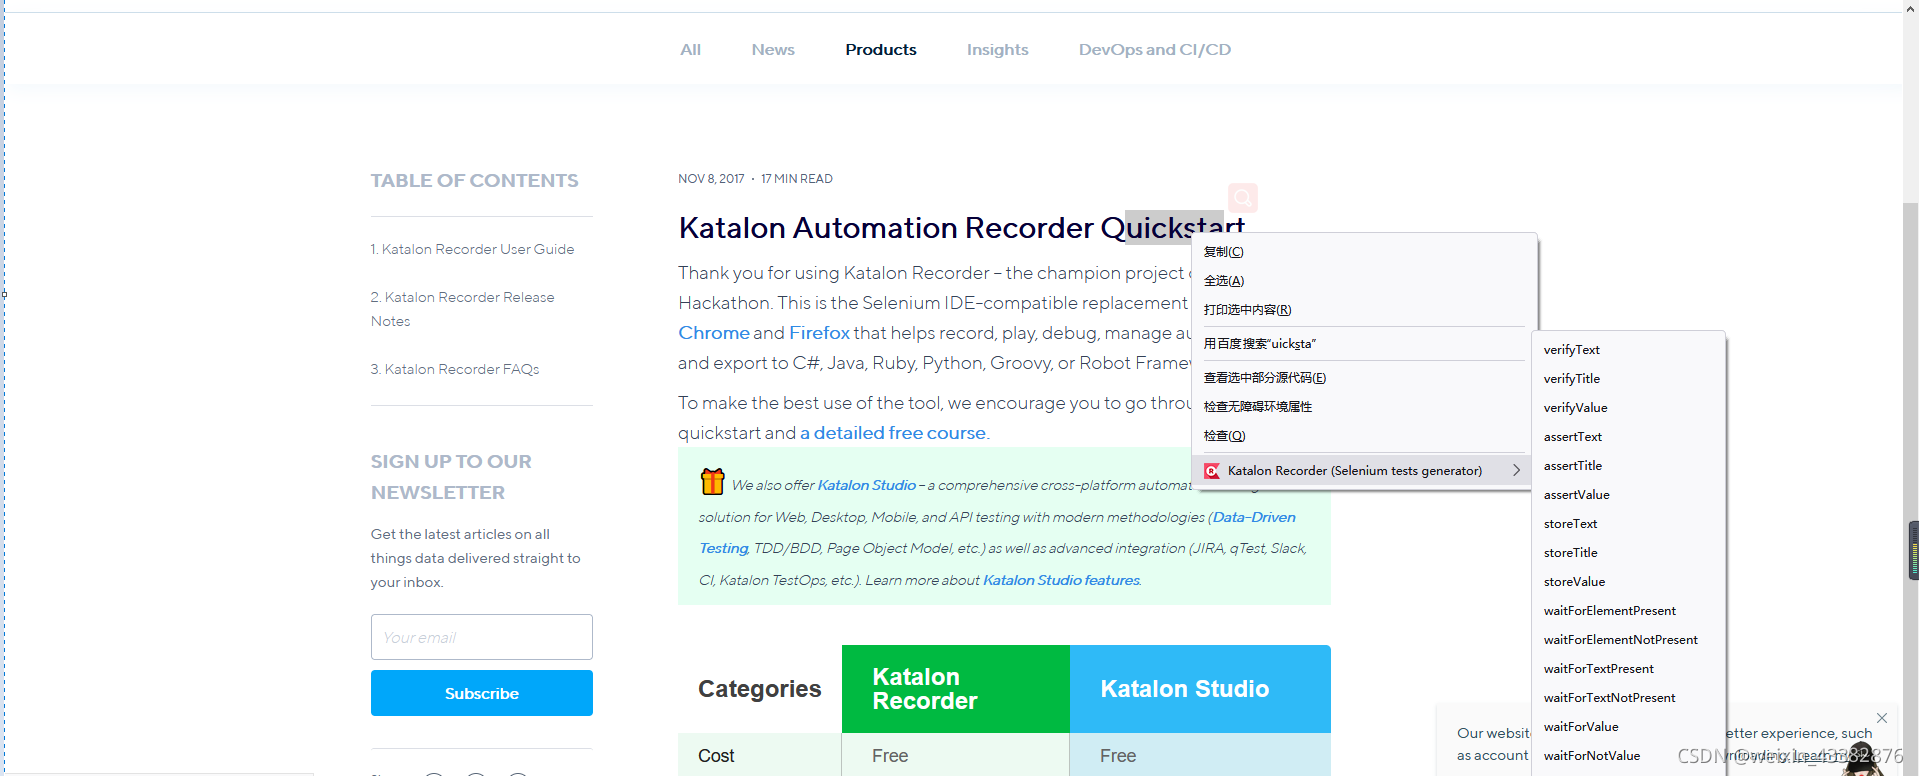Close the cookie notice popup
The width and height of the screenshot is (1919, 776).
[1881, 718]
